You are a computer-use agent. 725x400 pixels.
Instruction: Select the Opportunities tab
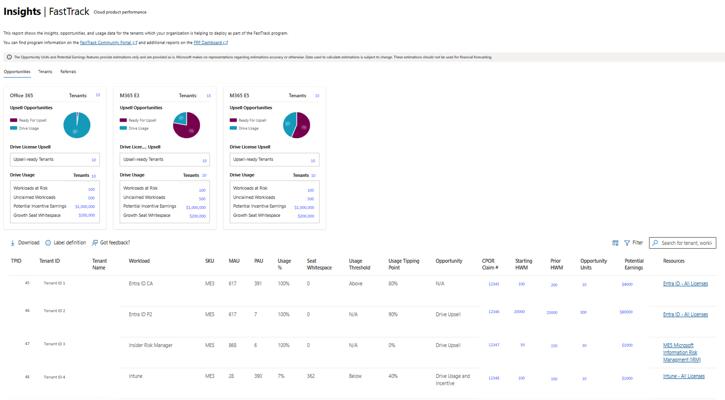pyautogui.click(x=17, y=72)
